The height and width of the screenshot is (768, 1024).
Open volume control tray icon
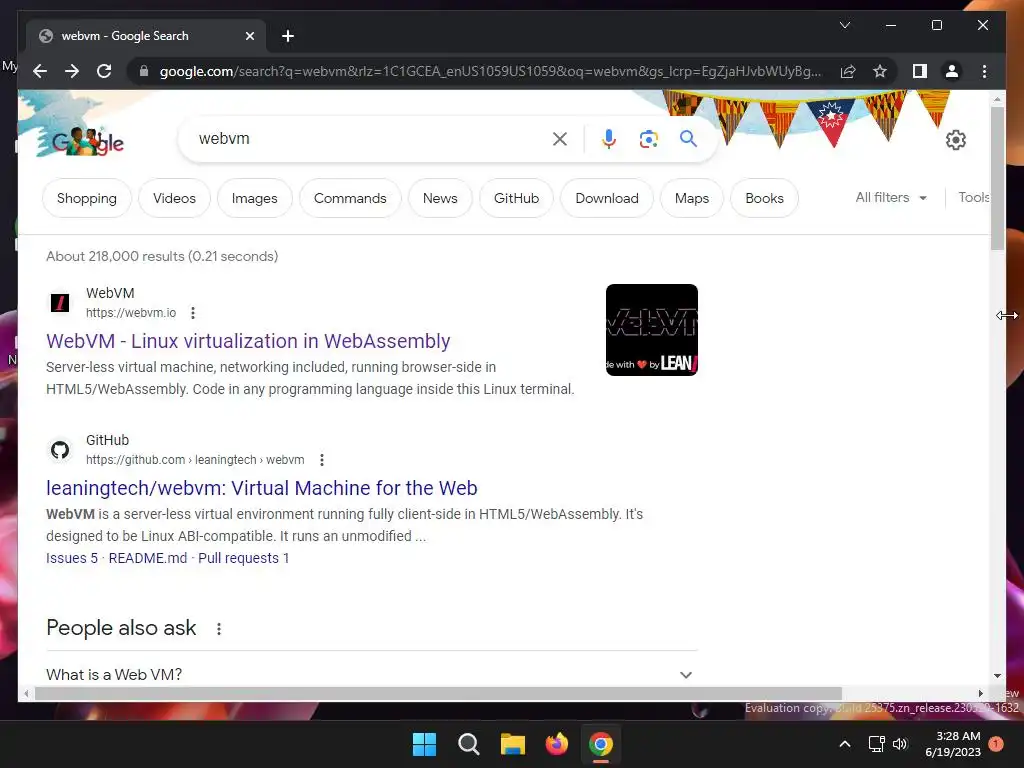tap(900, 744)
